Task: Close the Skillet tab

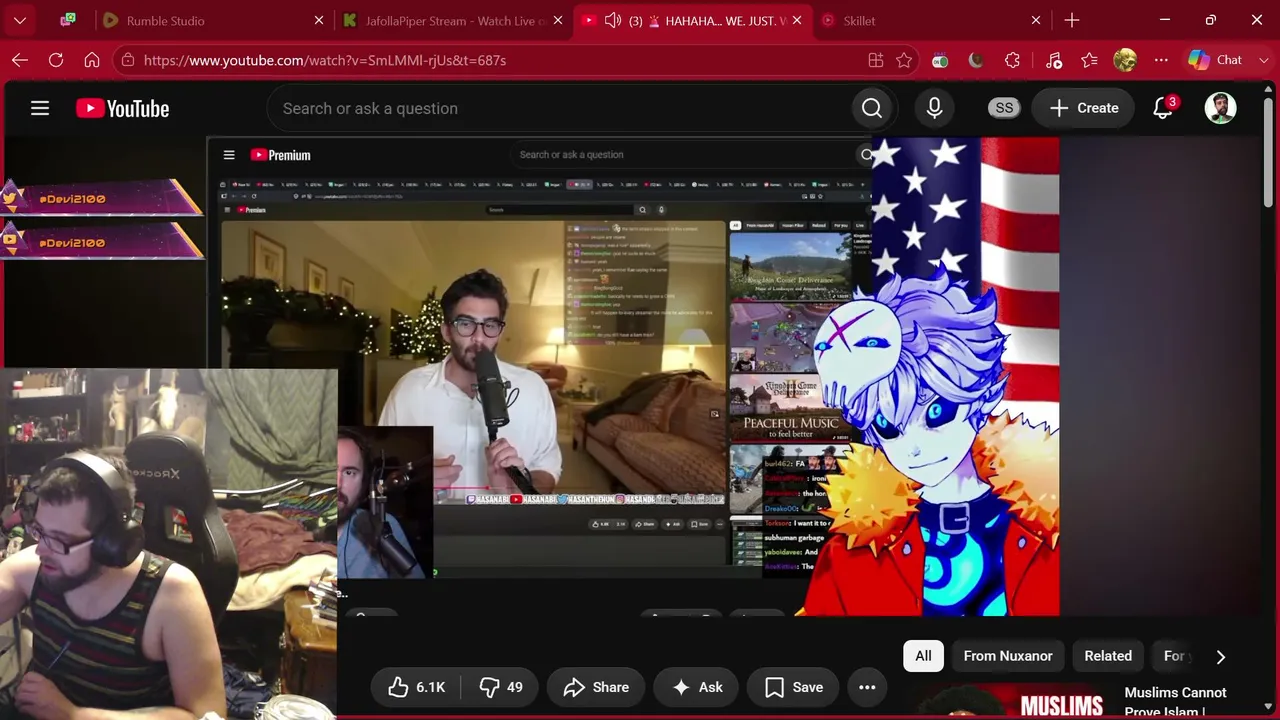Action: point(1036,20)
